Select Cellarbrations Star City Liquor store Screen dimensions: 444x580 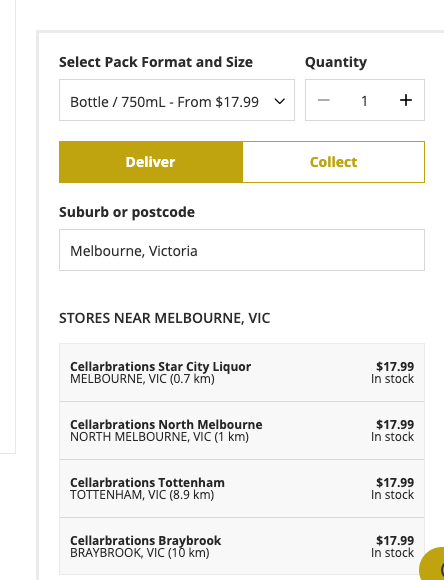(x=242, y=372)
